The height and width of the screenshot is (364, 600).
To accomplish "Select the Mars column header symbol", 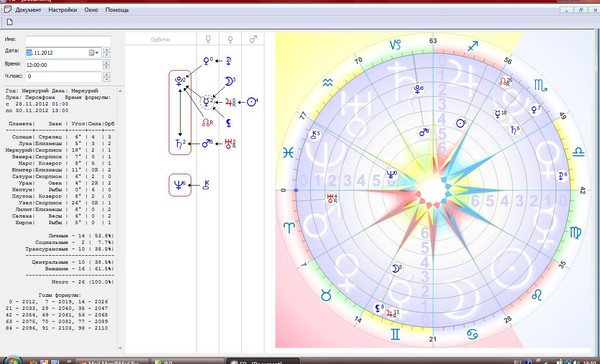I will pyautogui.click(x=253, y=39).
